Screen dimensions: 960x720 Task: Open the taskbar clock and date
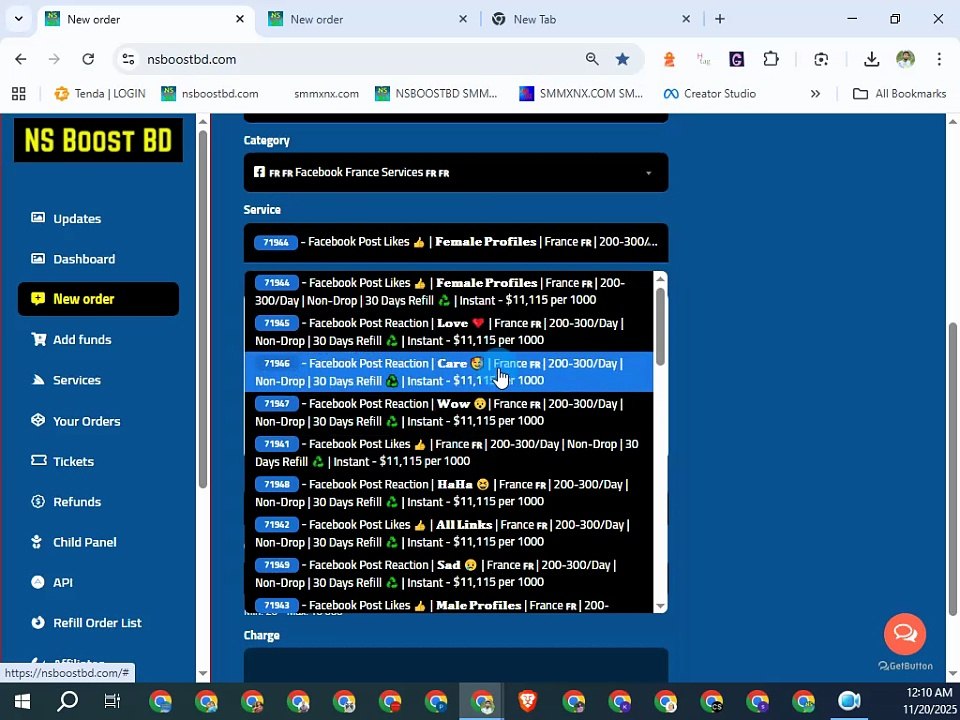point(928,701)
